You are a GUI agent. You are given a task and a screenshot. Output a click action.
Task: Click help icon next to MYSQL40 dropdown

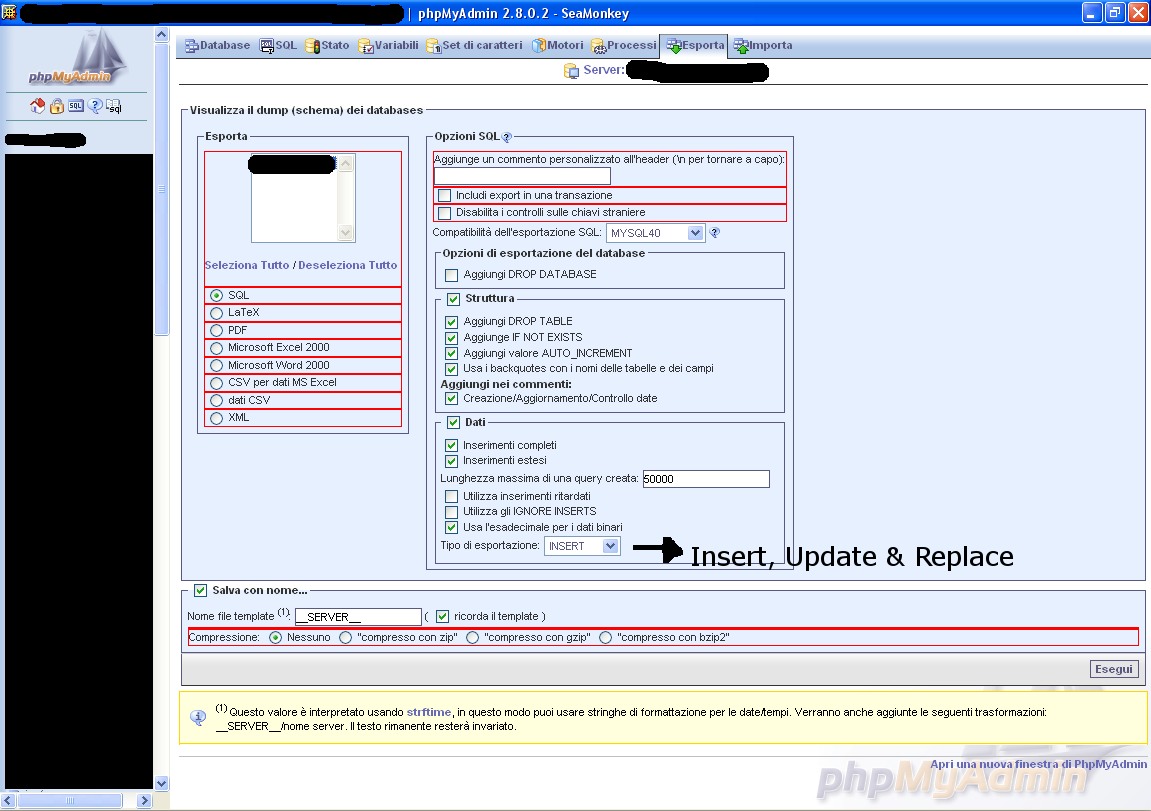715,233
